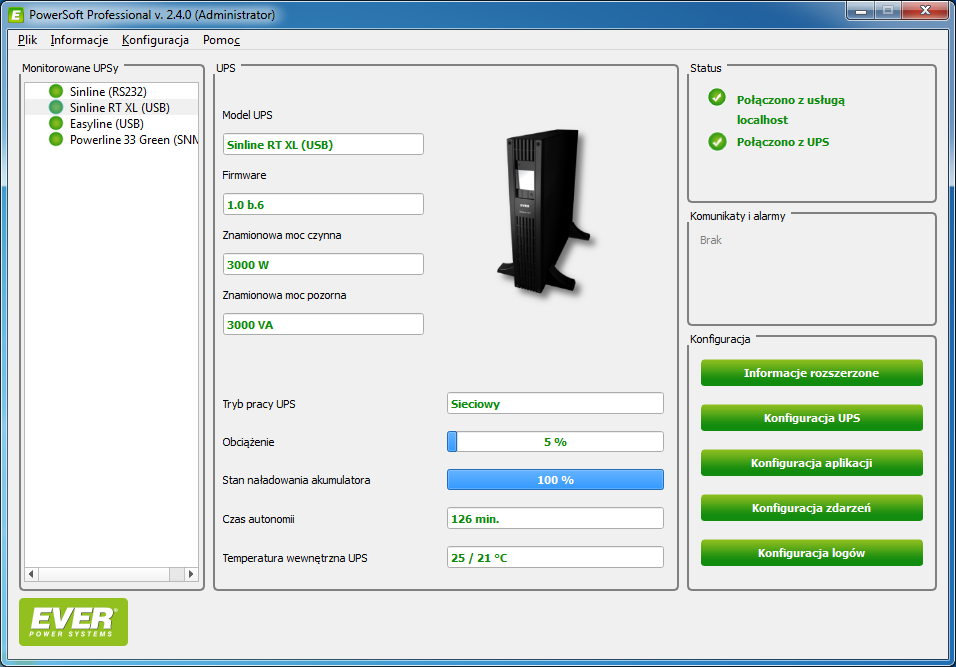Click the status dot for Powerline 33 Green
This screenshot has width=956, height=667.
click(x=56, y=139)
